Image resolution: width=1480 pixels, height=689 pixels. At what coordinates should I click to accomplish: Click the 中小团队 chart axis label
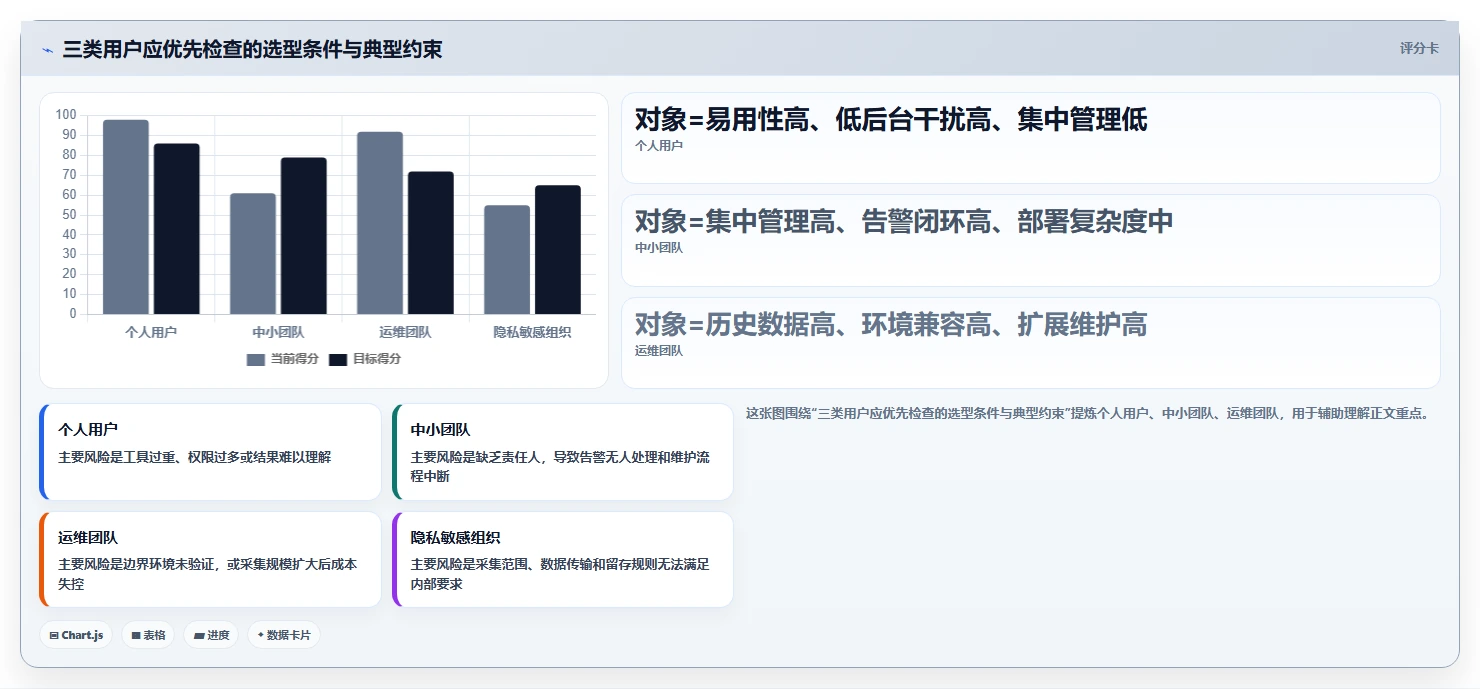[278, 332]
